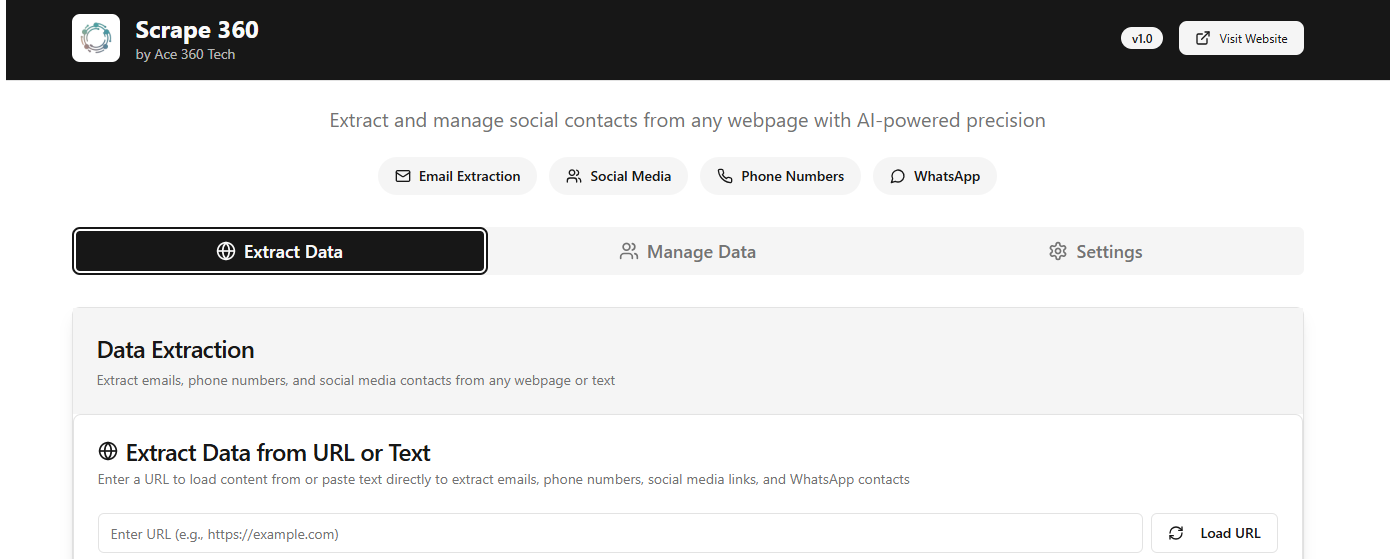Click the by Ace 360 Tech subtitle
Viewport: 1400px width, 560px height.
(186, 54)
